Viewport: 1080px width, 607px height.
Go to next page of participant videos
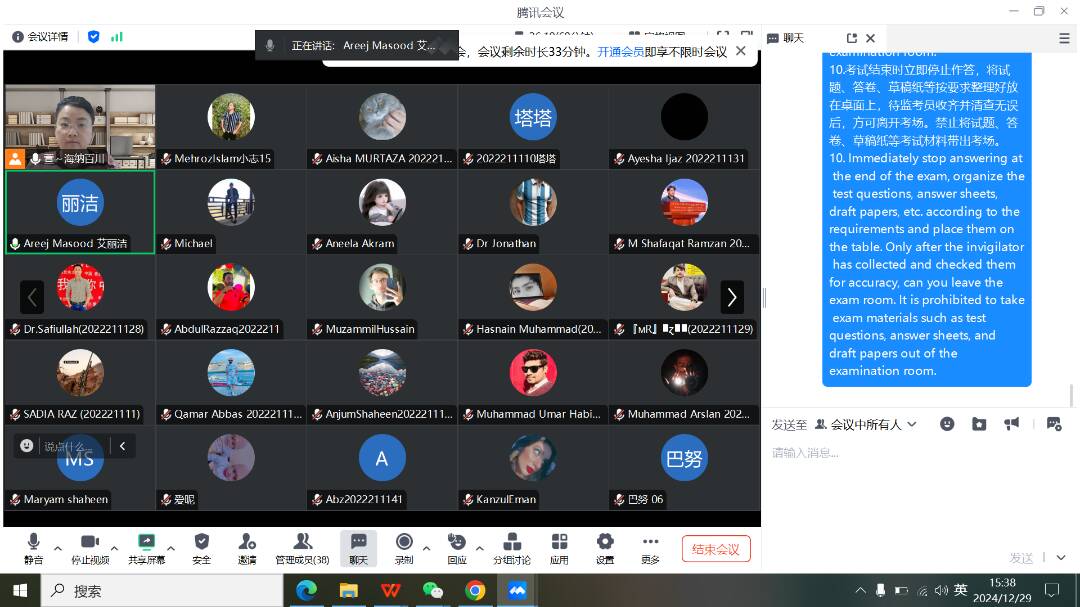[x=732, y=297]
